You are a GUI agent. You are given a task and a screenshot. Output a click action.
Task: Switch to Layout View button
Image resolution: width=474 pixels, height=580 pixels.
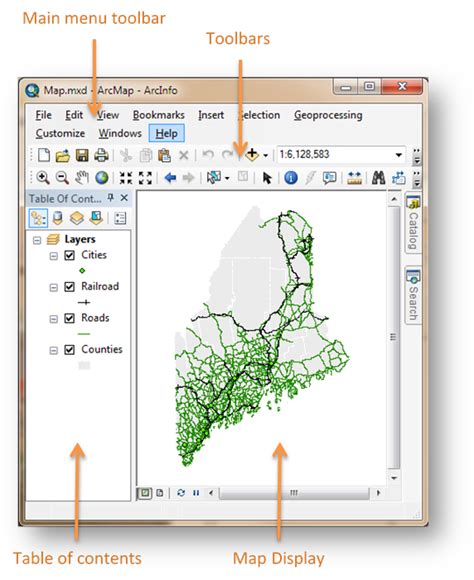click(x=160, y=493)
